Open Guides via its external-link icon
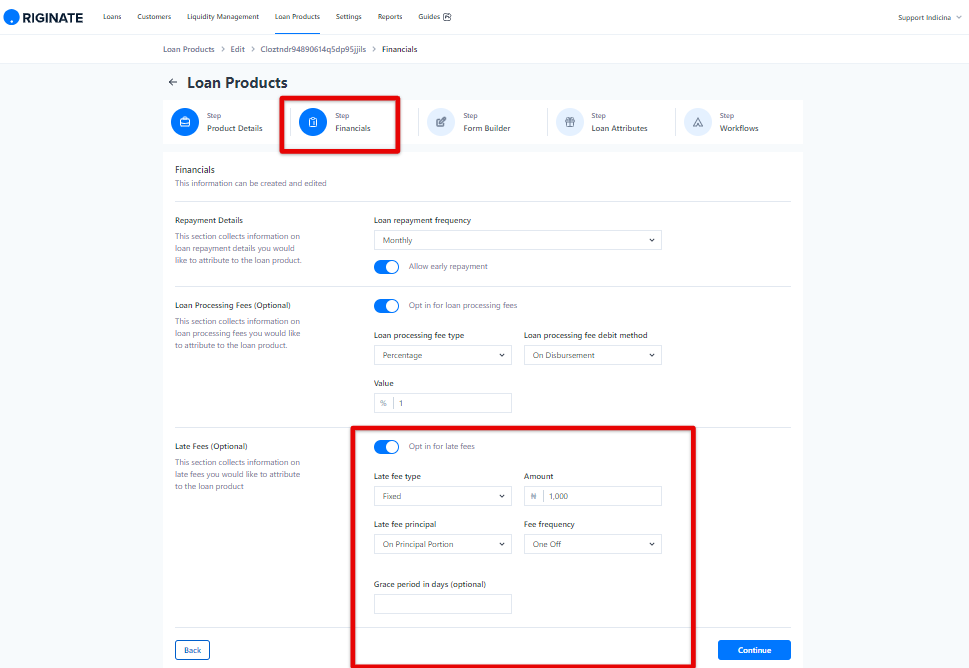This screenshot has height=668, width=969. point(447,16)
